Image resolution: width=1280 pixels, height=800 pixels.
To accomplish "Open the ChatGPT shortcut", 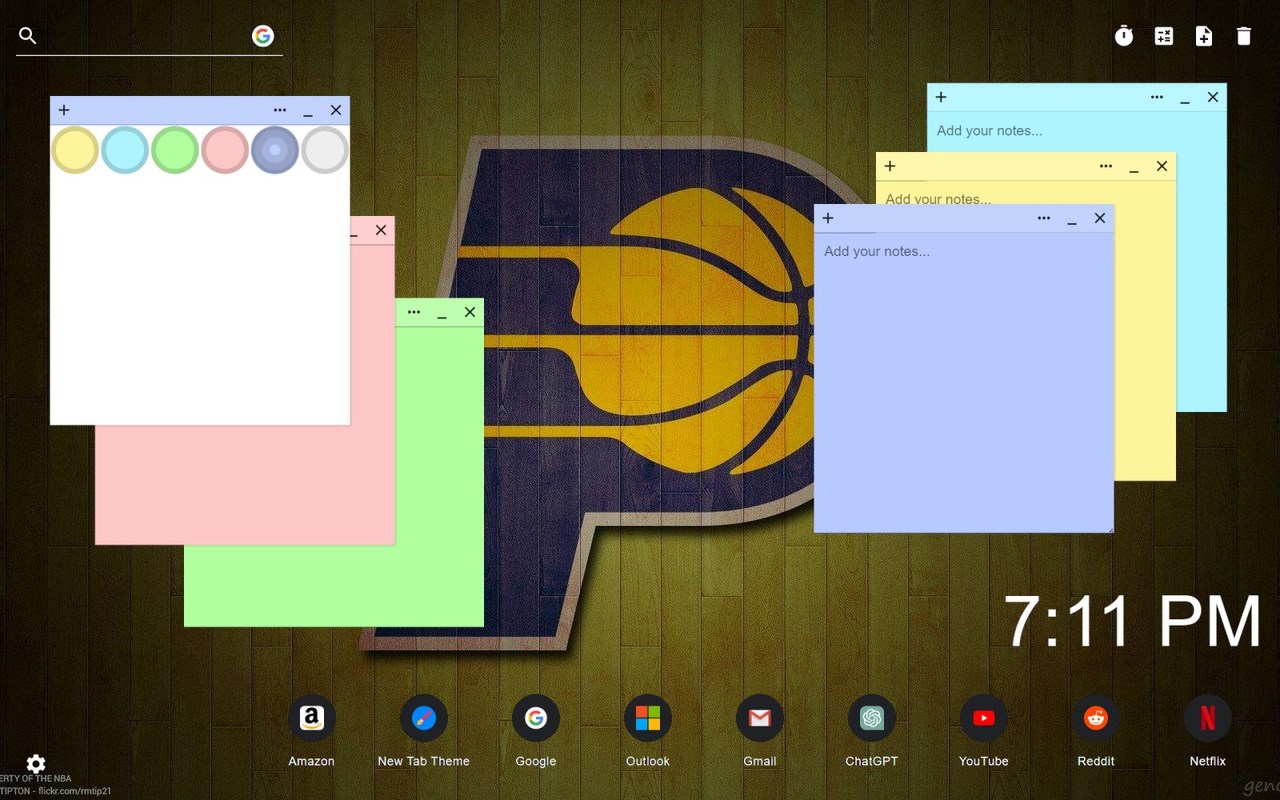I will click(872, 718).
